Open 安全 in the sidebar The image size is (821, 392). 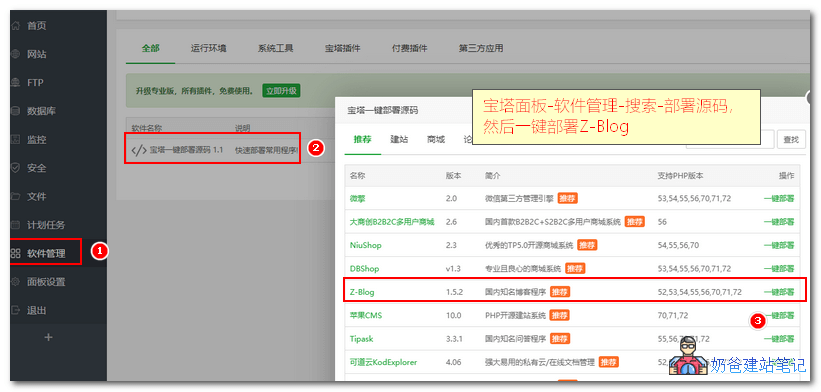click(36, 168)
